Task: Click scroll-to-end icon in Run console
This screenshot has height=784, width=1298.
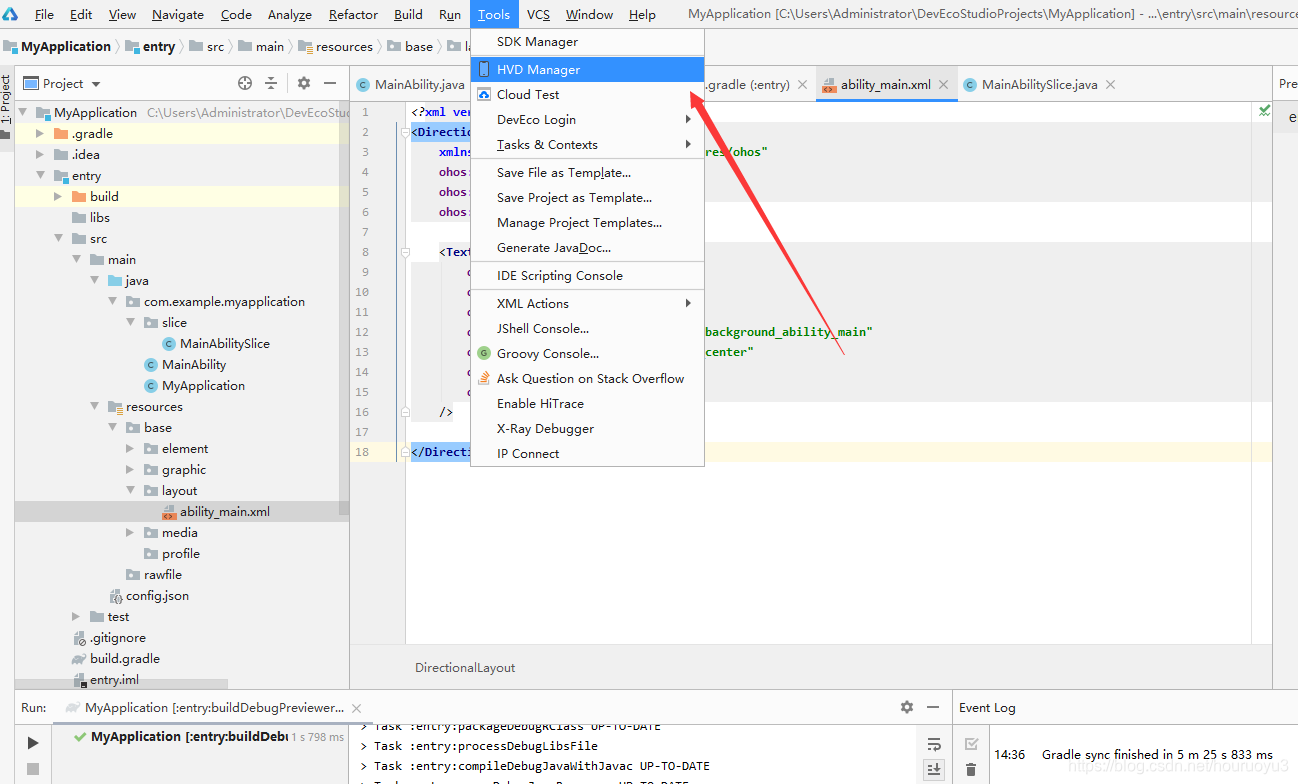Action: 934,768
